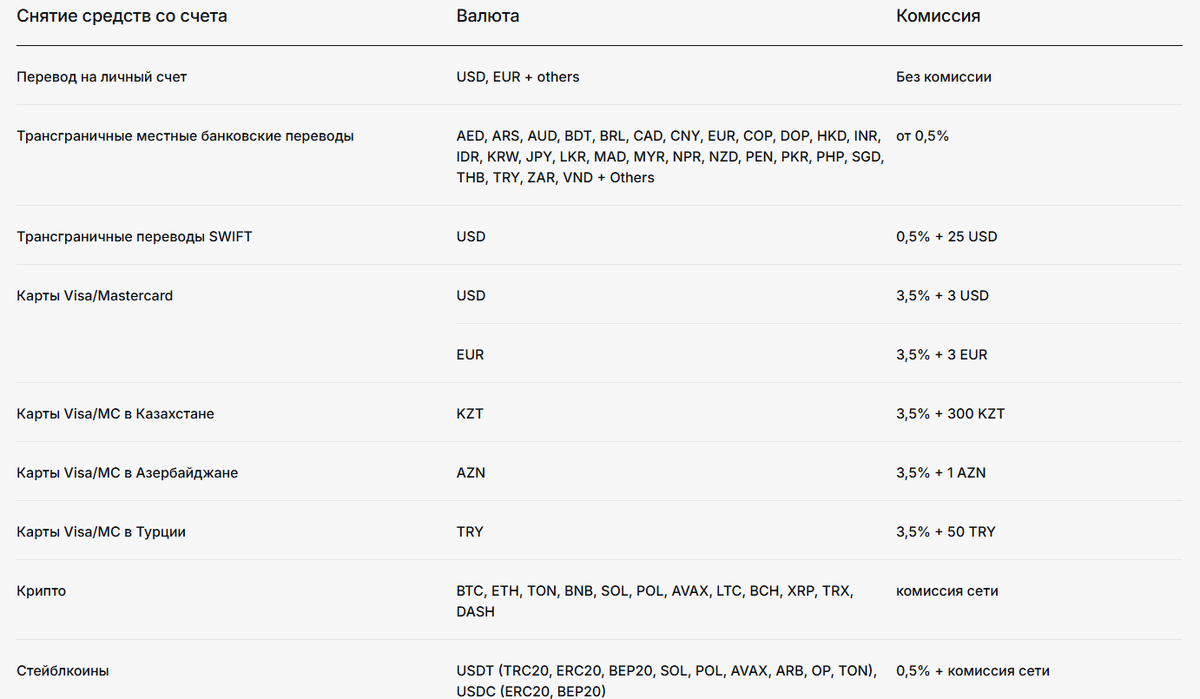Click 'Трансграничные местные банковские переводы' row label

[x=185, y=136]
